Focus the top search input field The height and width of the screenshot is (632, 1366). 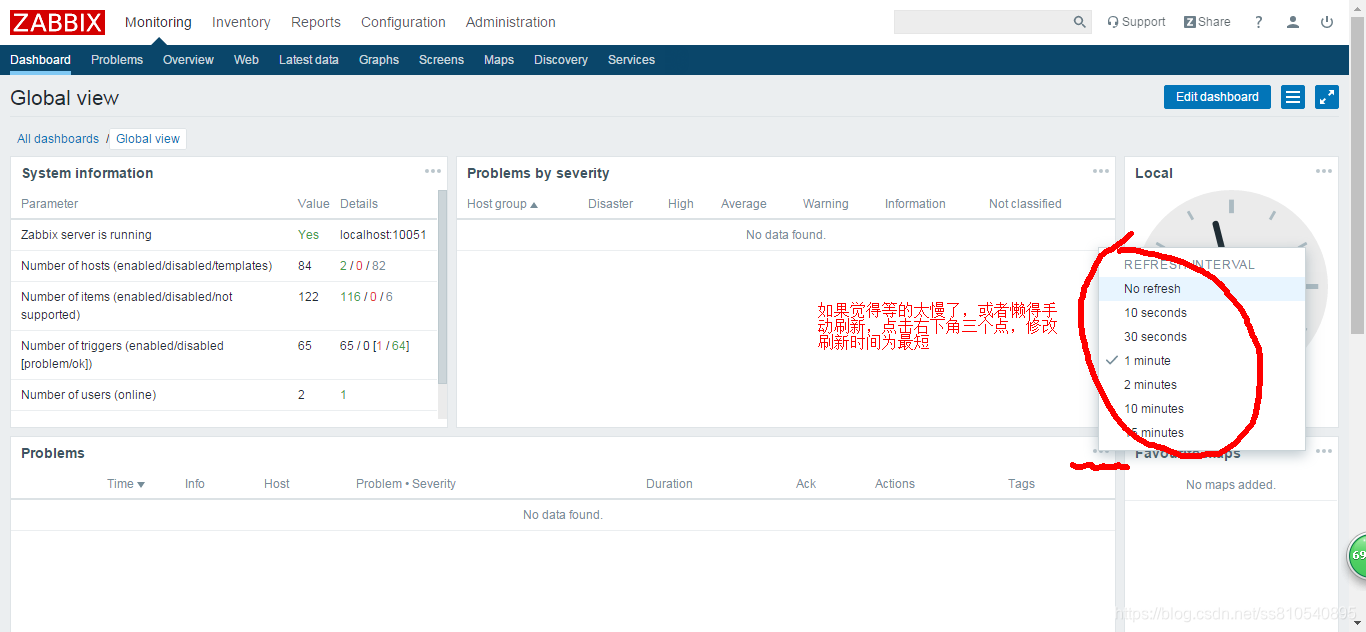coord(982,22)
